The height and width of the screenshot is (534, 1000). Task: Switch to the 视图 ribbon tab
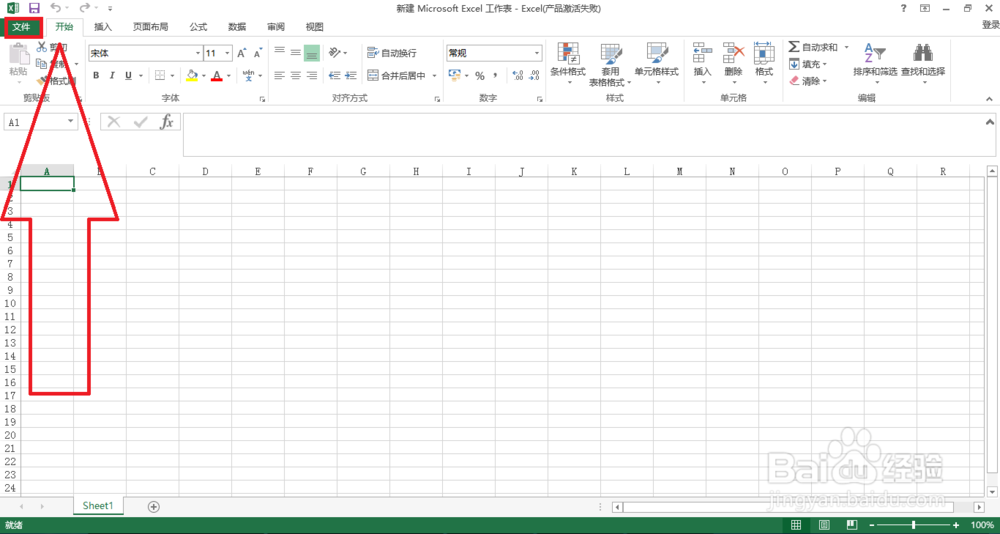tap(314, 27)
